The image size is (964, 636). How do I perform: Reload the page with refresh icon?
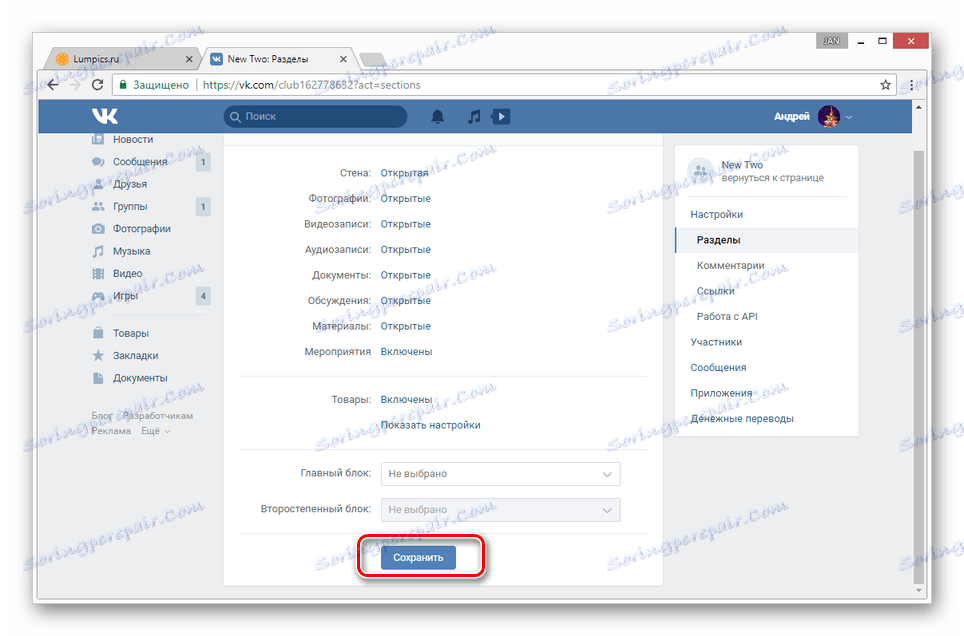97,84
